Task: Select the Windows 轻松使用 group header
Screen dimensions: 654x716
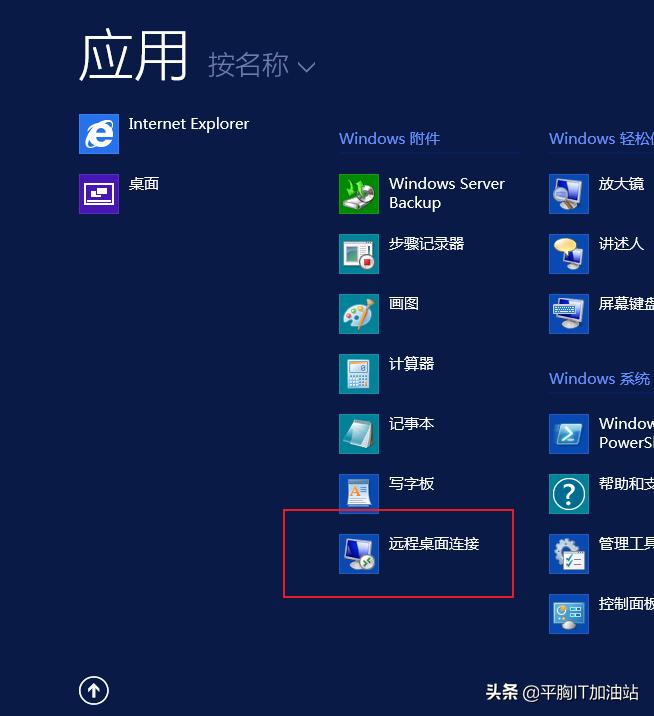Action: pos(601,138)
